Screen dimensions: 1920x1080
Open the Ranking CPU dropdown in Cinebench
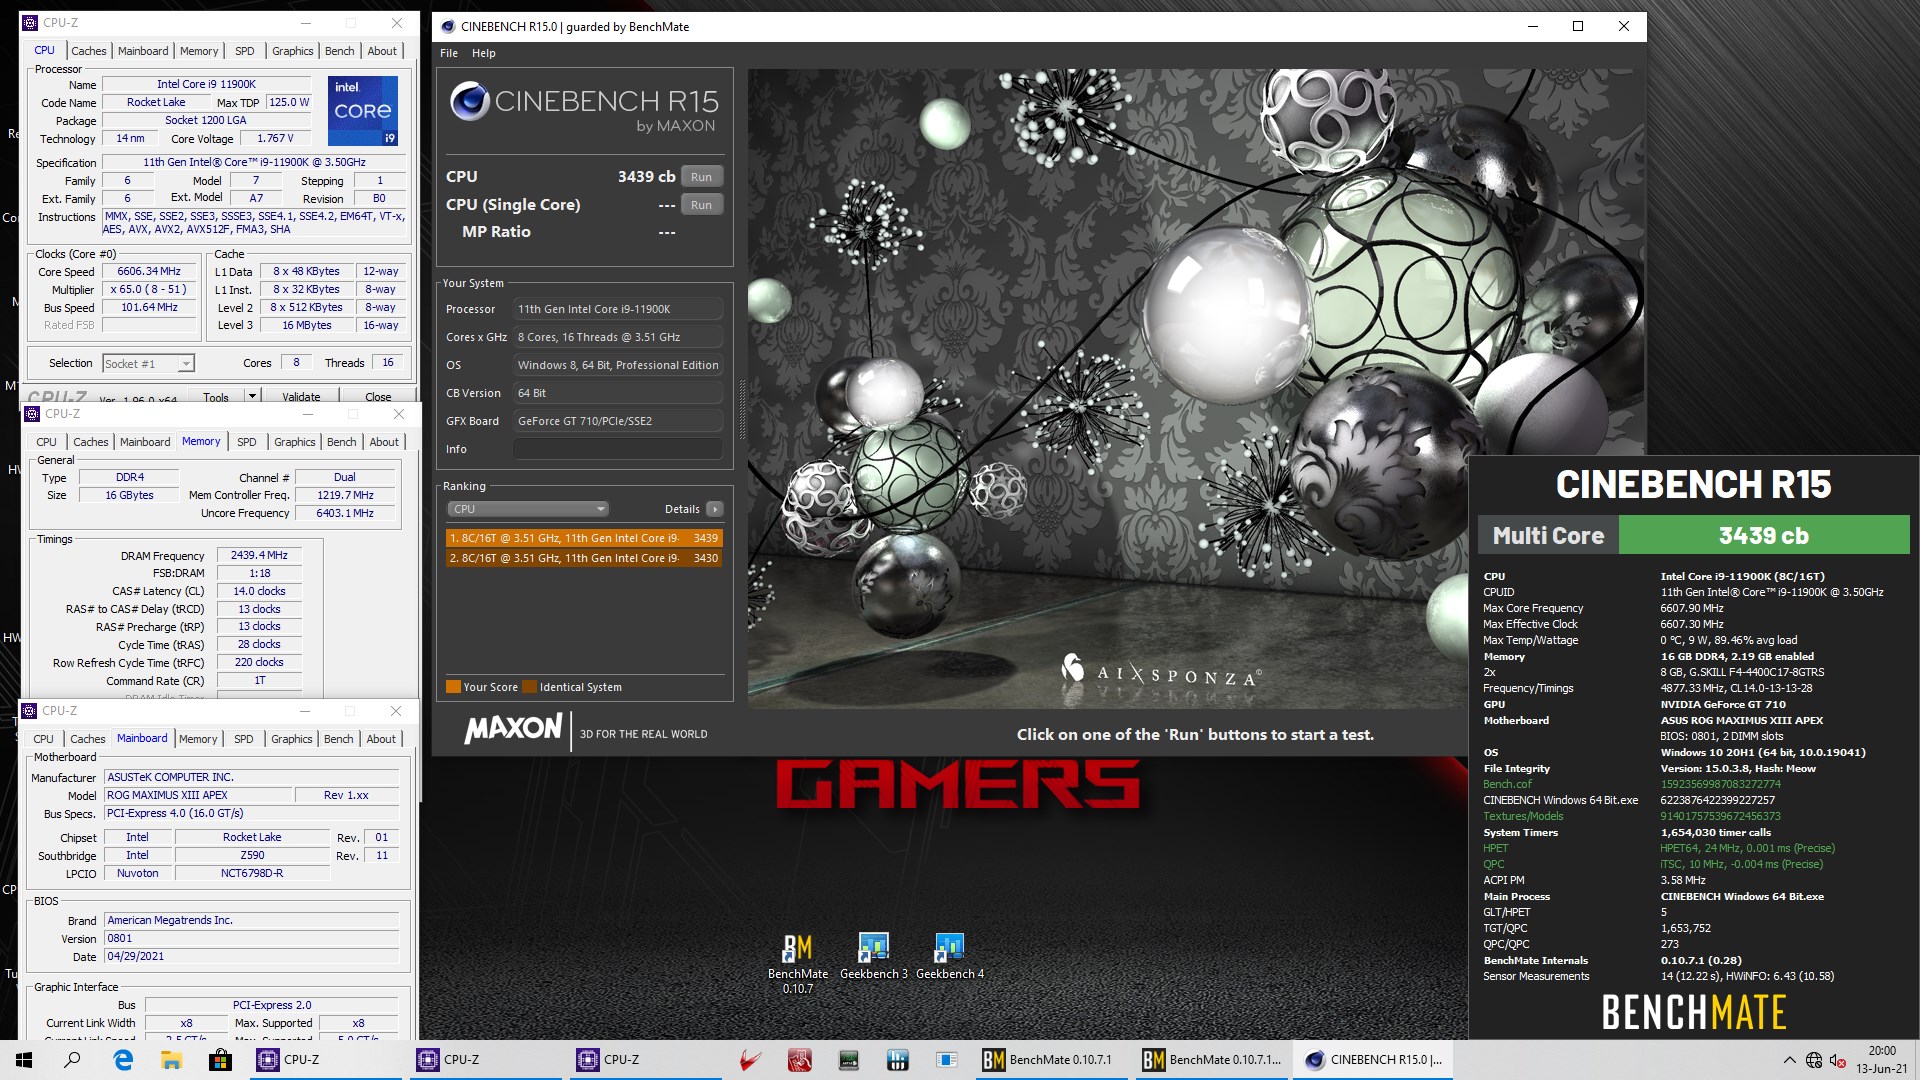coord(528,509)
